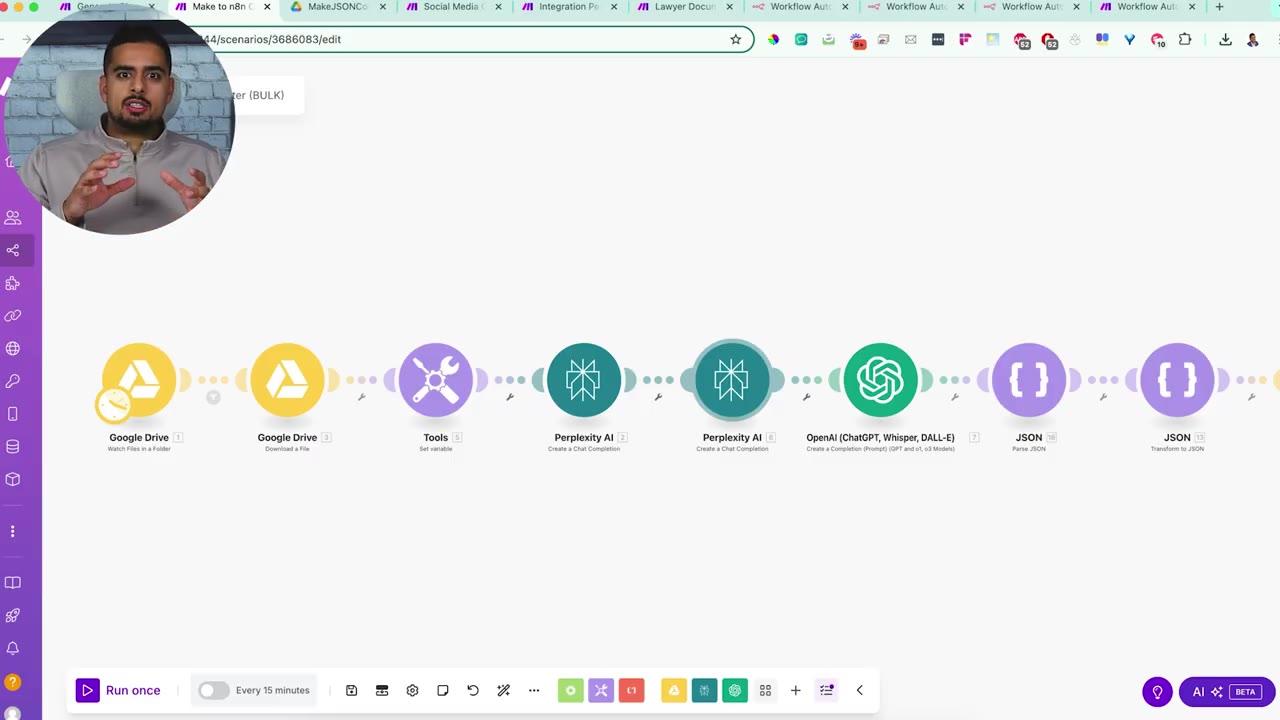Open the Team sidebar icon
The image size is (1280, 720).
click(x=13, y=217)
